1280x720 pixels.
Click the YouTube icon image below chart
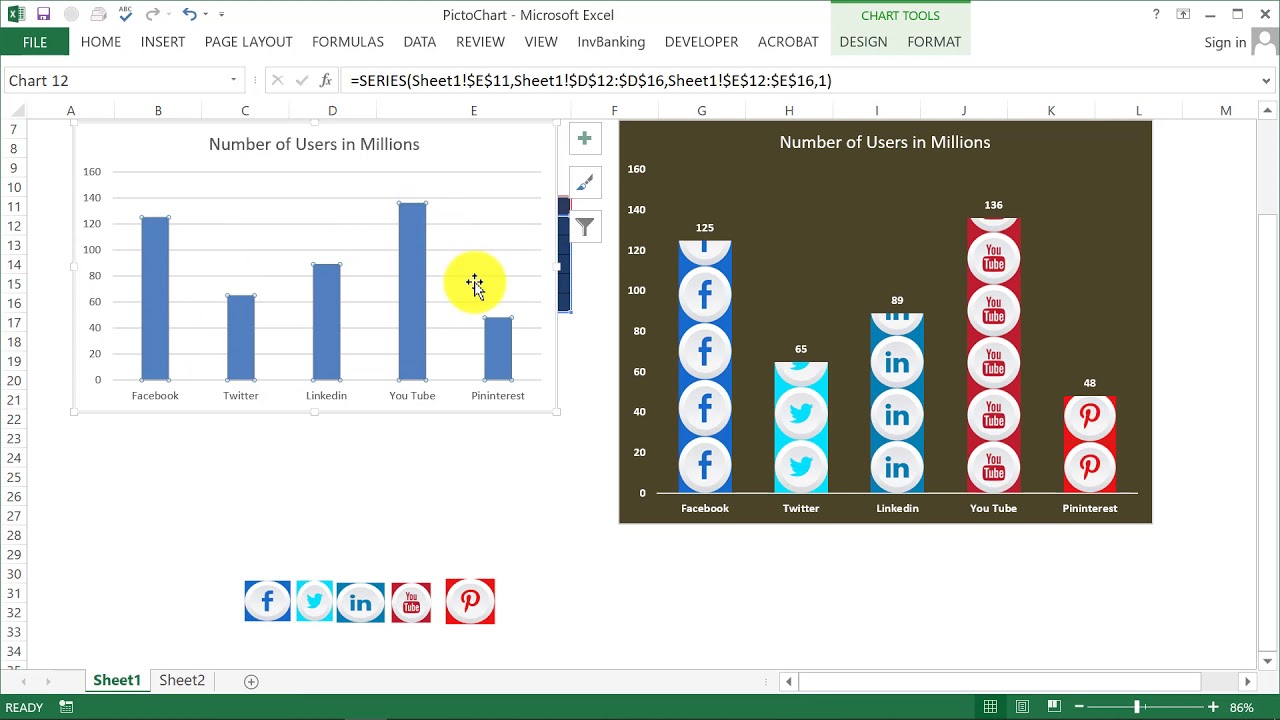point(411,602)
